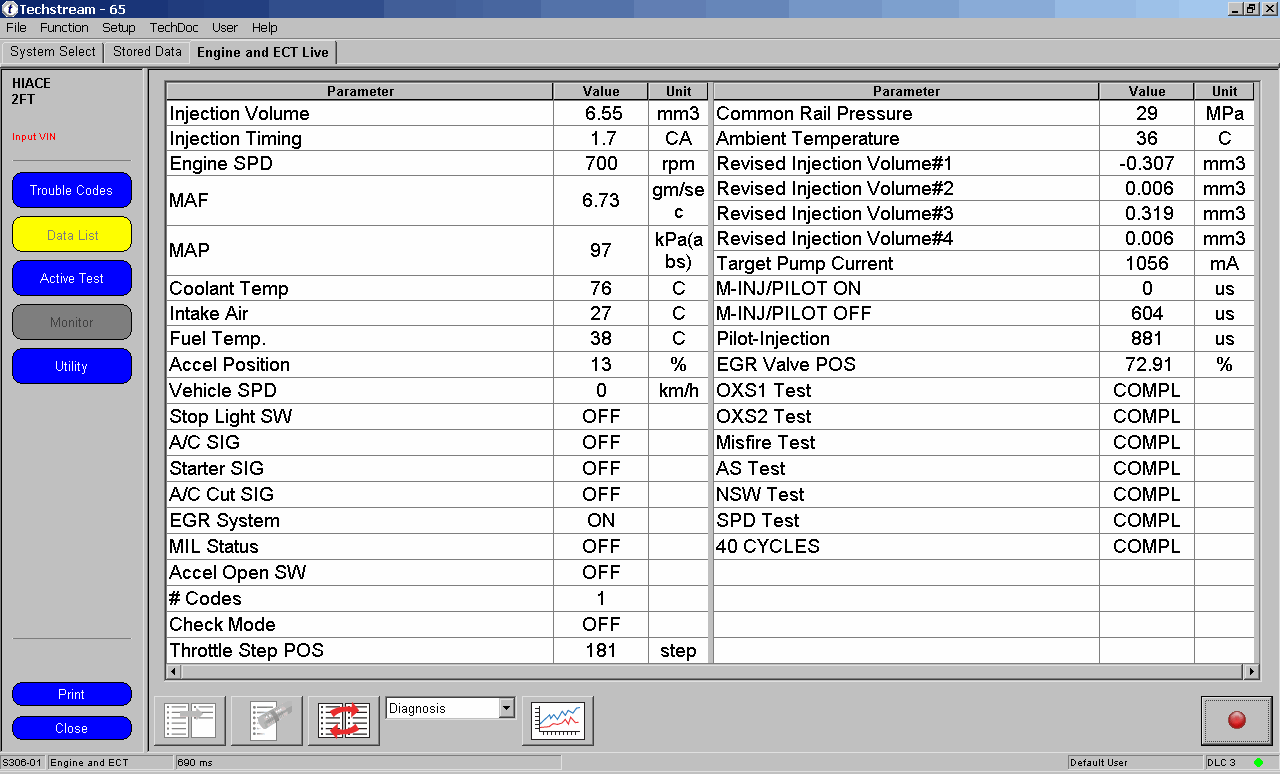Click the 1056 pump current value
Screen dimensions: 1280x774
1147,263
